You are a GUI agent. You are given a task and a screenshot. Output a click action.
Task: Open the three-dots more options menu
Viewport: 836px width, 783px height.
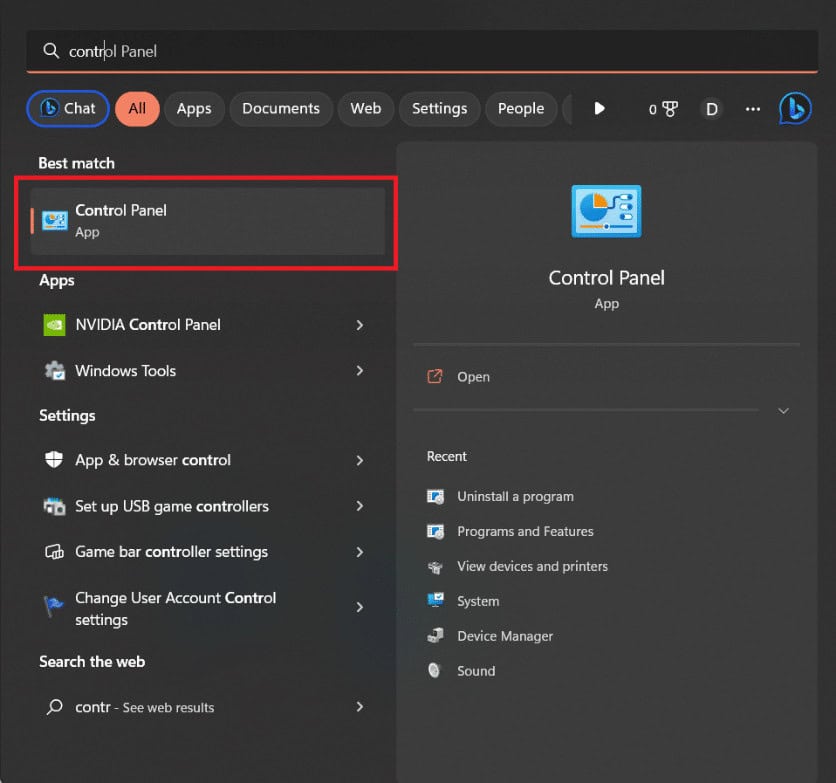[x=754, y=109]
